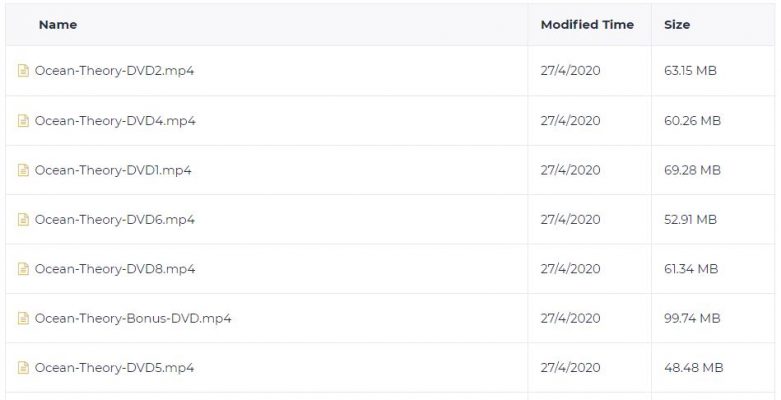The image size is (781, 400).
Task: Select the file icon of Ocean-Theory-DVD1.mp4
Action: (x=23, y=170)
